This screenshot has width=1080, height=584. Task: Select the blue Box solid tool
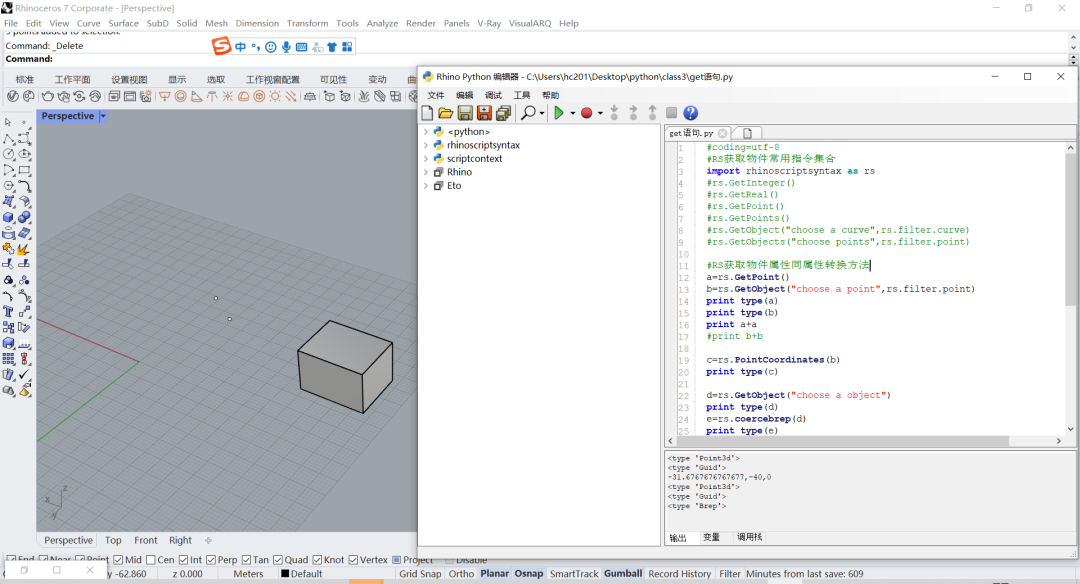pyautogui.click(x=9, y=217)
